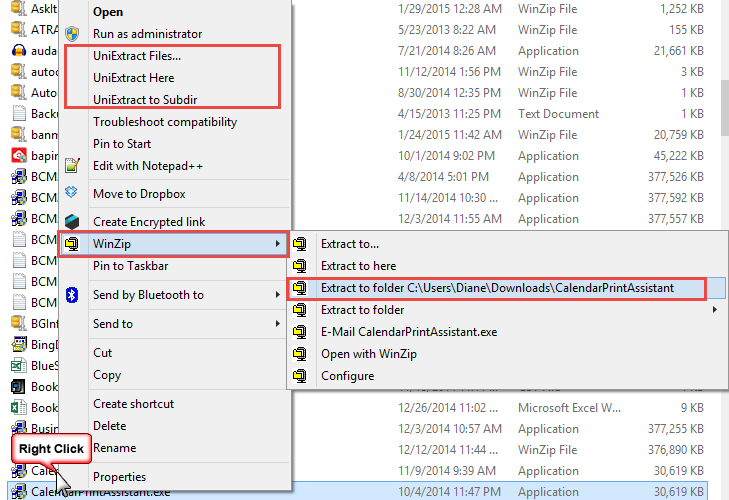Select Extract to folder CalendarPrintAssistant path
The width and height of the screenshot is (729, 500).
(x=497, y=288)
